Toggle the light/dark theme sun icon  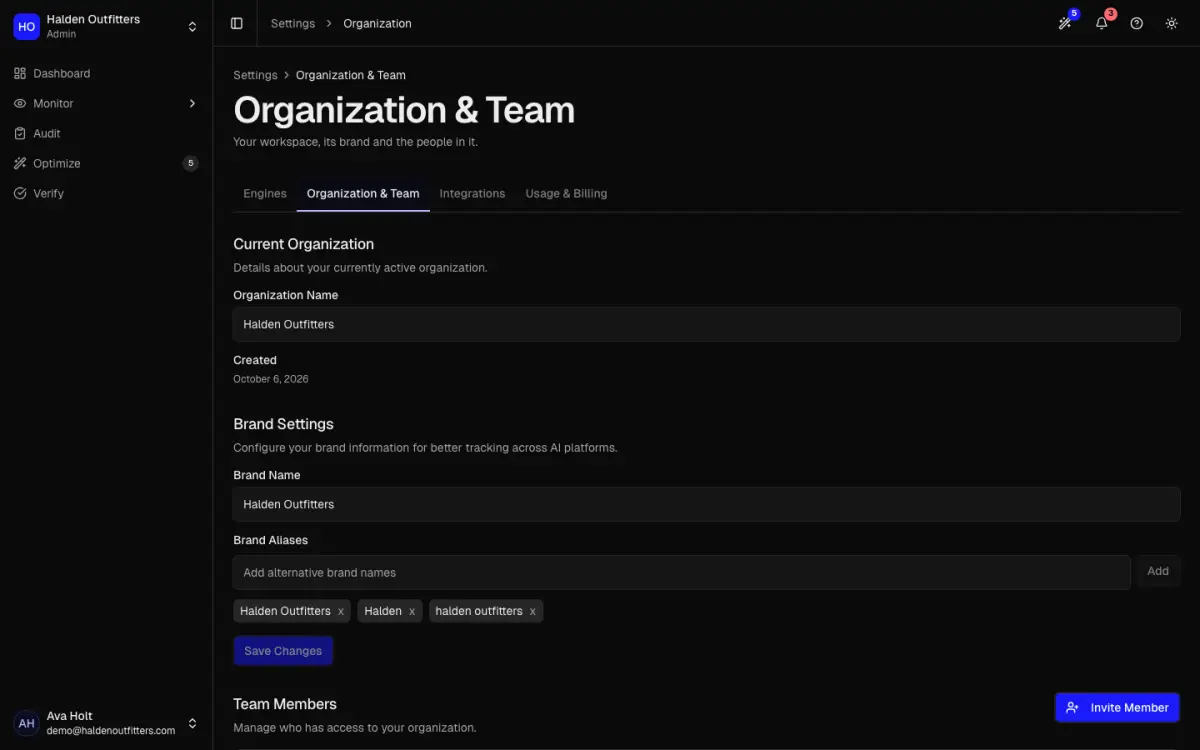coord(1171,23)
